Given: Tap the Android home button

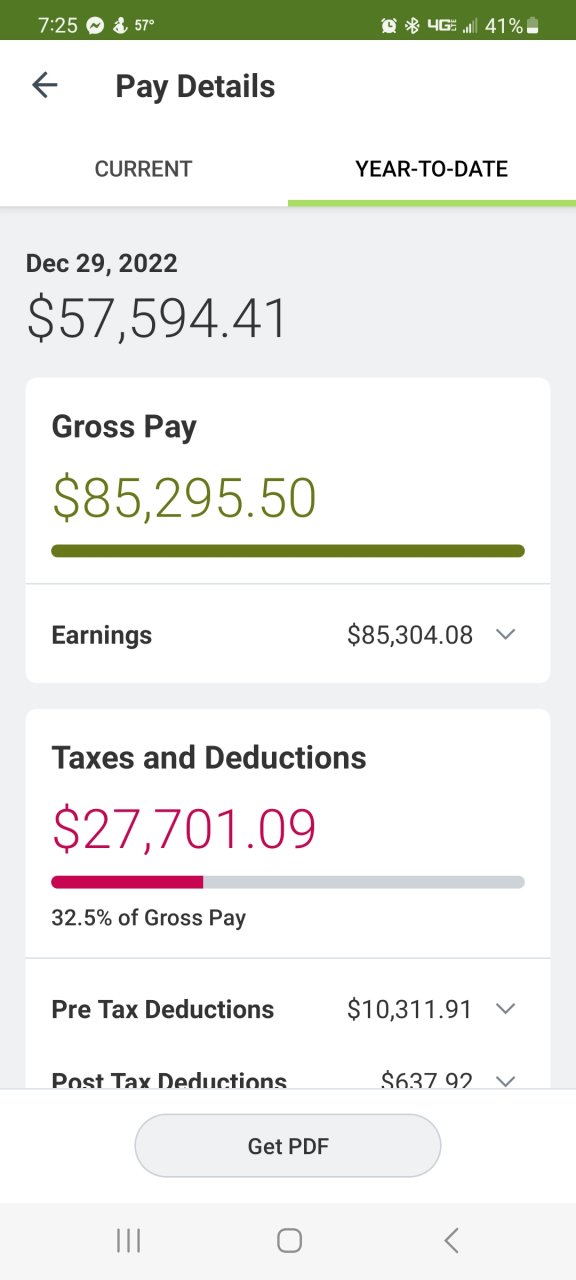Looking at the screenshot, I should pyautogui.click(x=289, y=1241).
